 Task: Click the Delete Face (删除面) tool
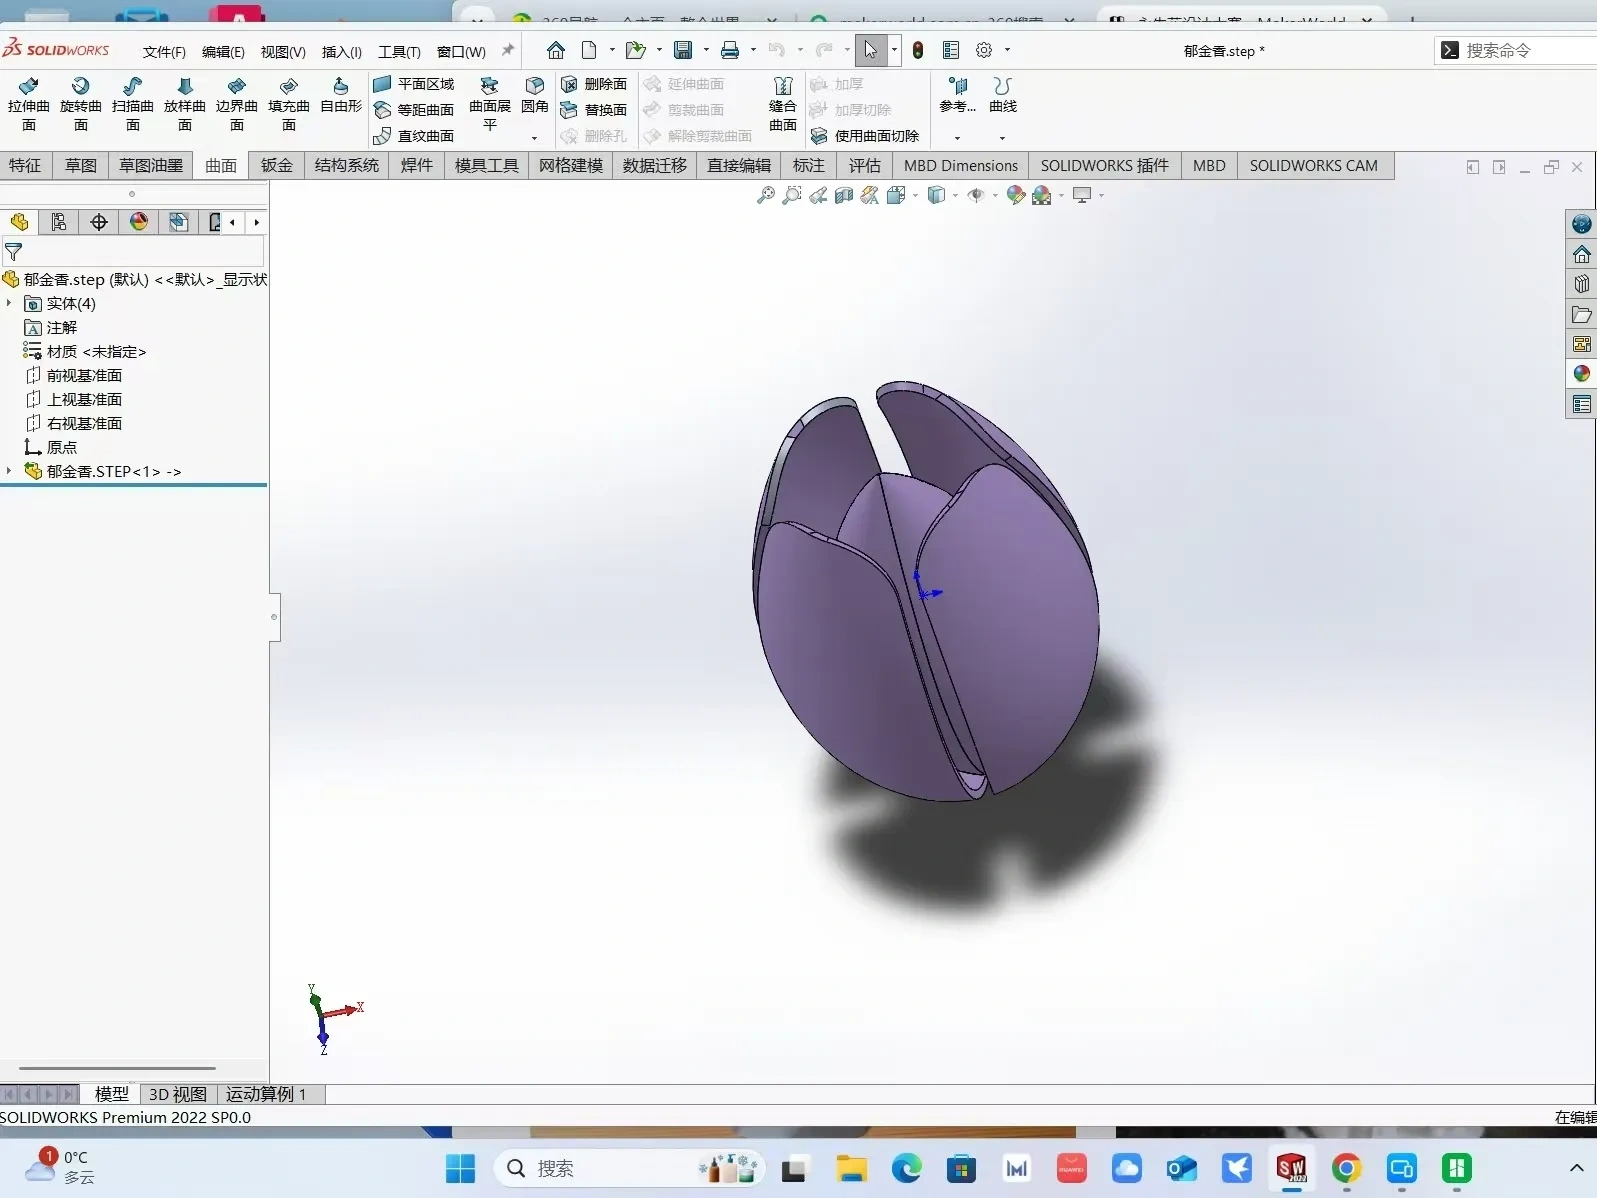click(x=594, y=84)
